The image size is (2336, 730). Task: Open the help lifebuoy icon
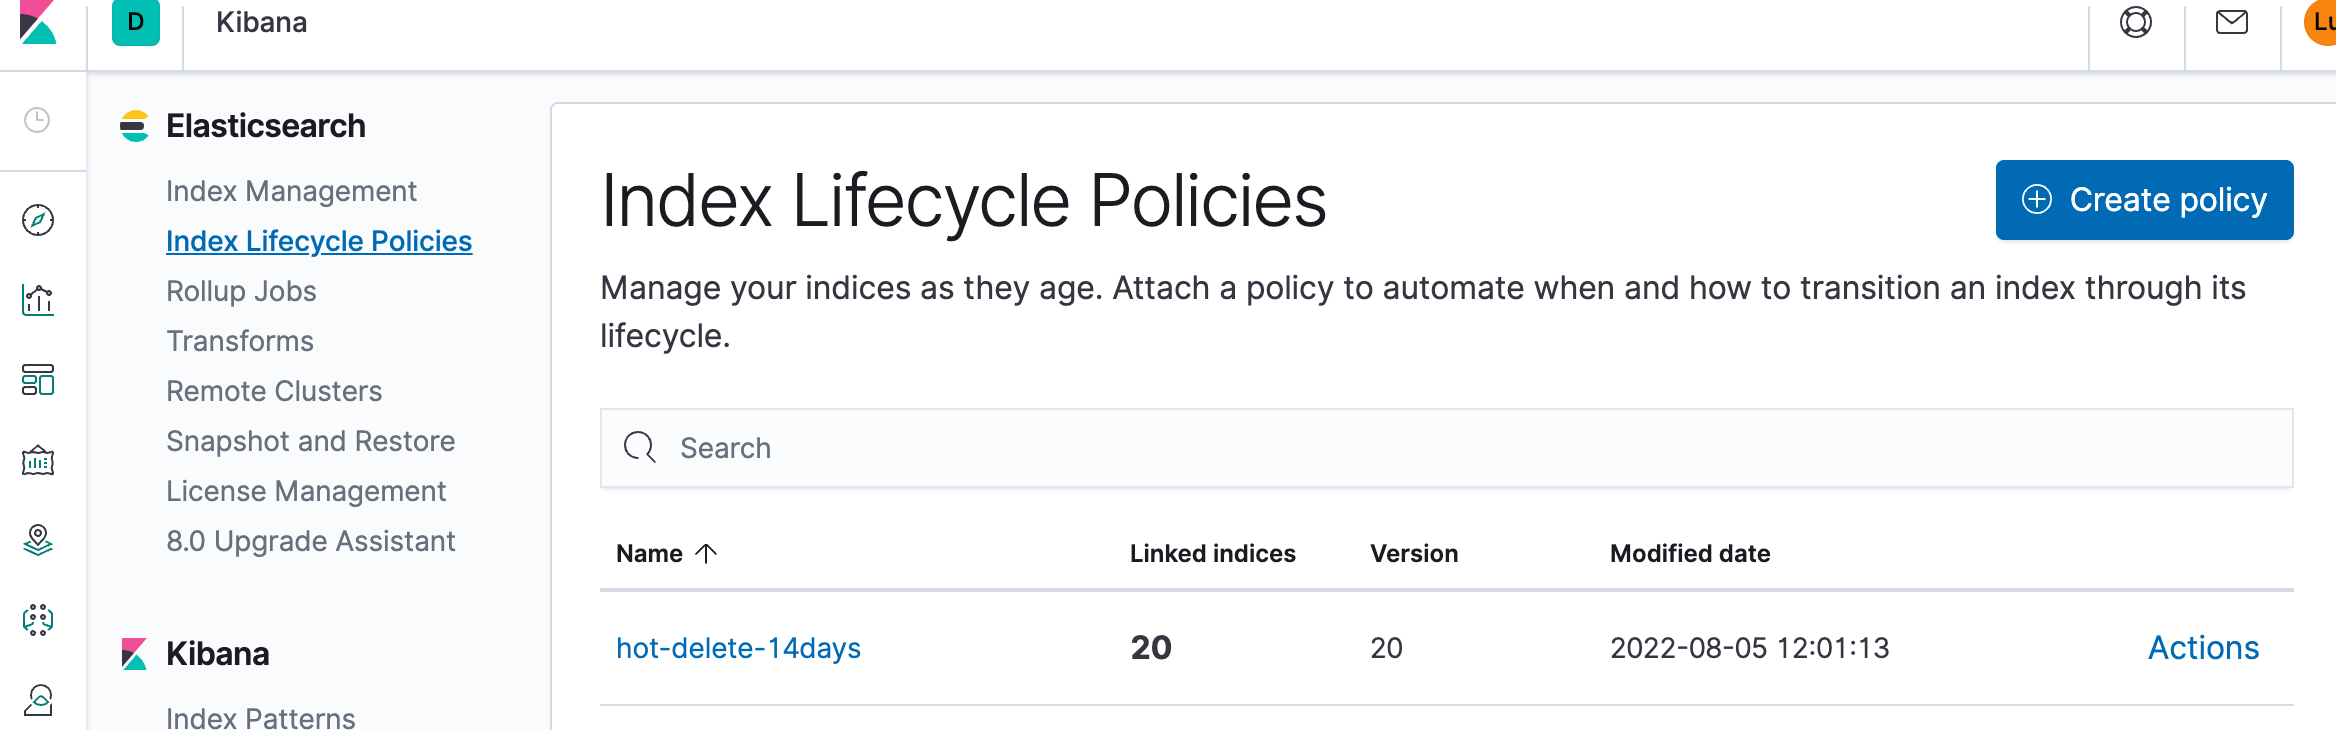pos(2136,22)
